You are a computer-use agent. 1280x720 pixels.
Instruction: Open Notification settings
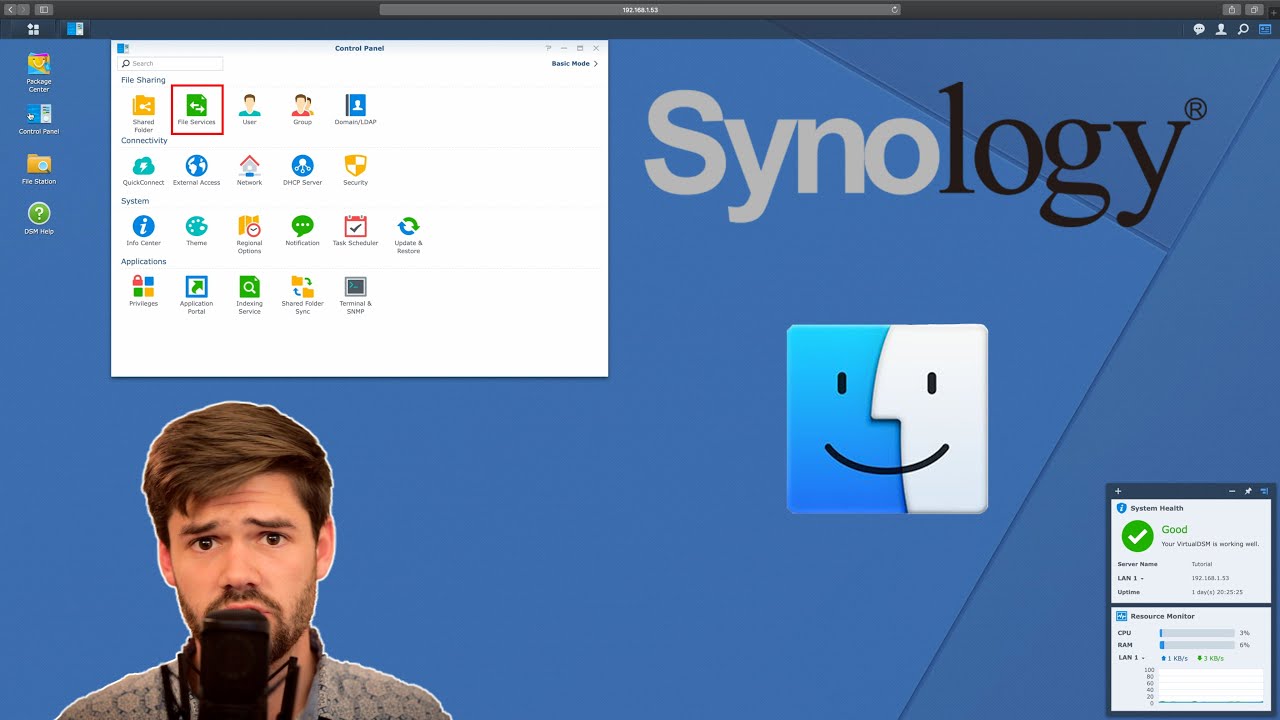tap(302, 231)
